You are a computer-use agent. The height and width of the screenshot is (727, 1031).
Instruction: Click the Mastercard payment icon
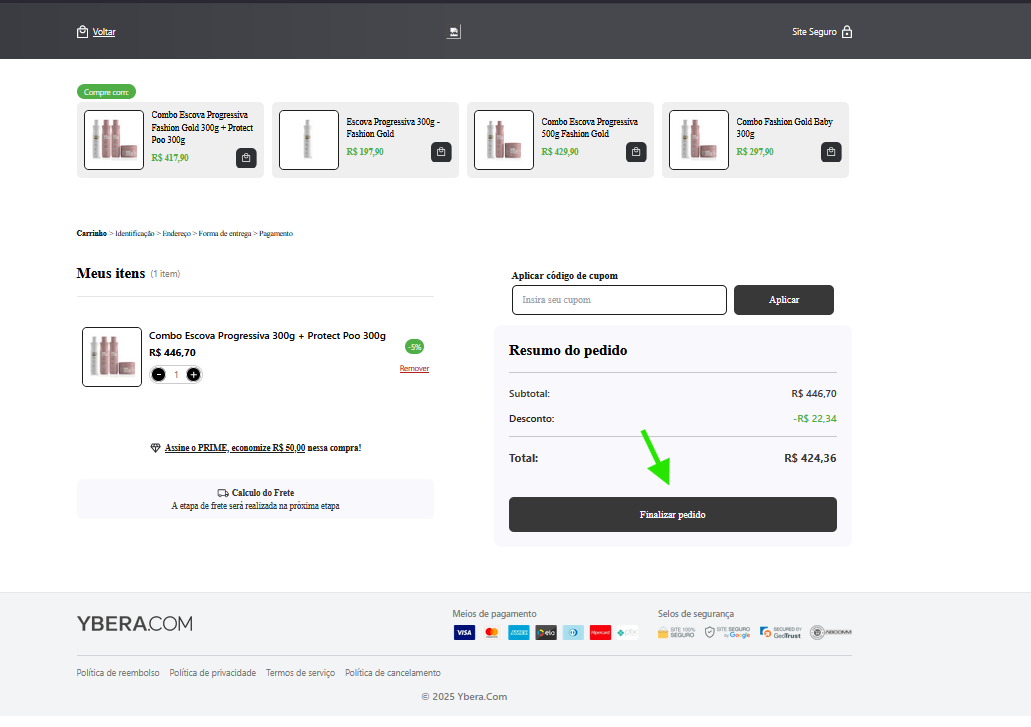491,632
